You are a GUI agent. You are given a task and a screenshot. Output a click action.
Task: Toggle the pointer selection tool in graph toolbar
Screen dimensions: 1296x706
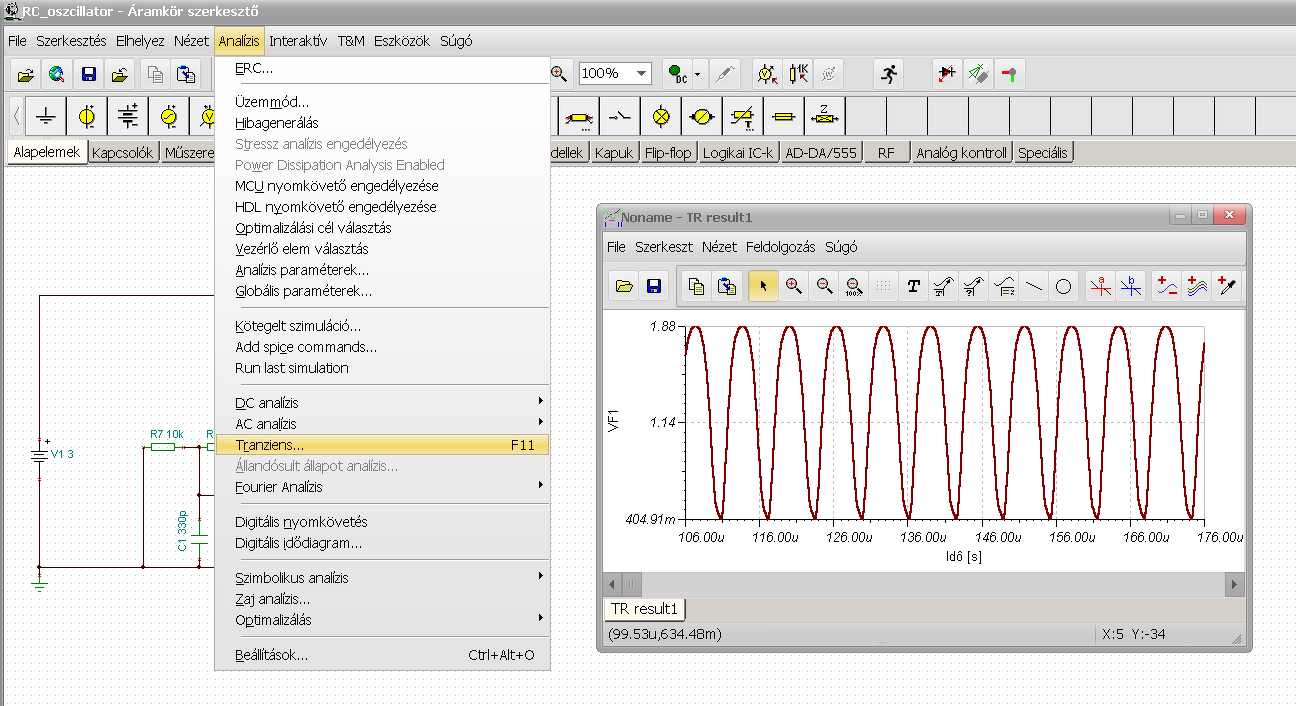[763, 287]
